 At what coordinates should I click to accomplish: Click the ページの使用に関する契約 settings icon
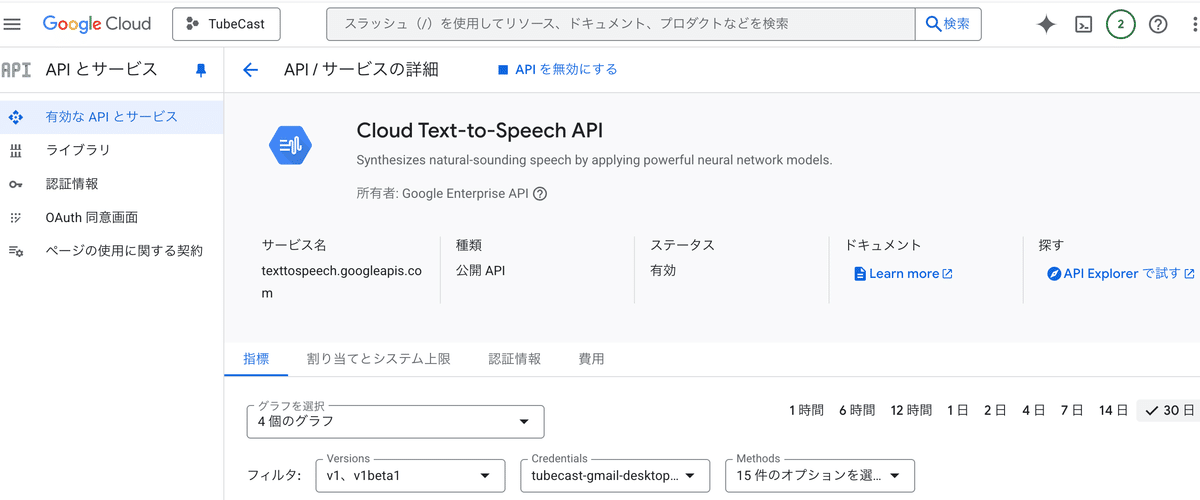point(15,251)
